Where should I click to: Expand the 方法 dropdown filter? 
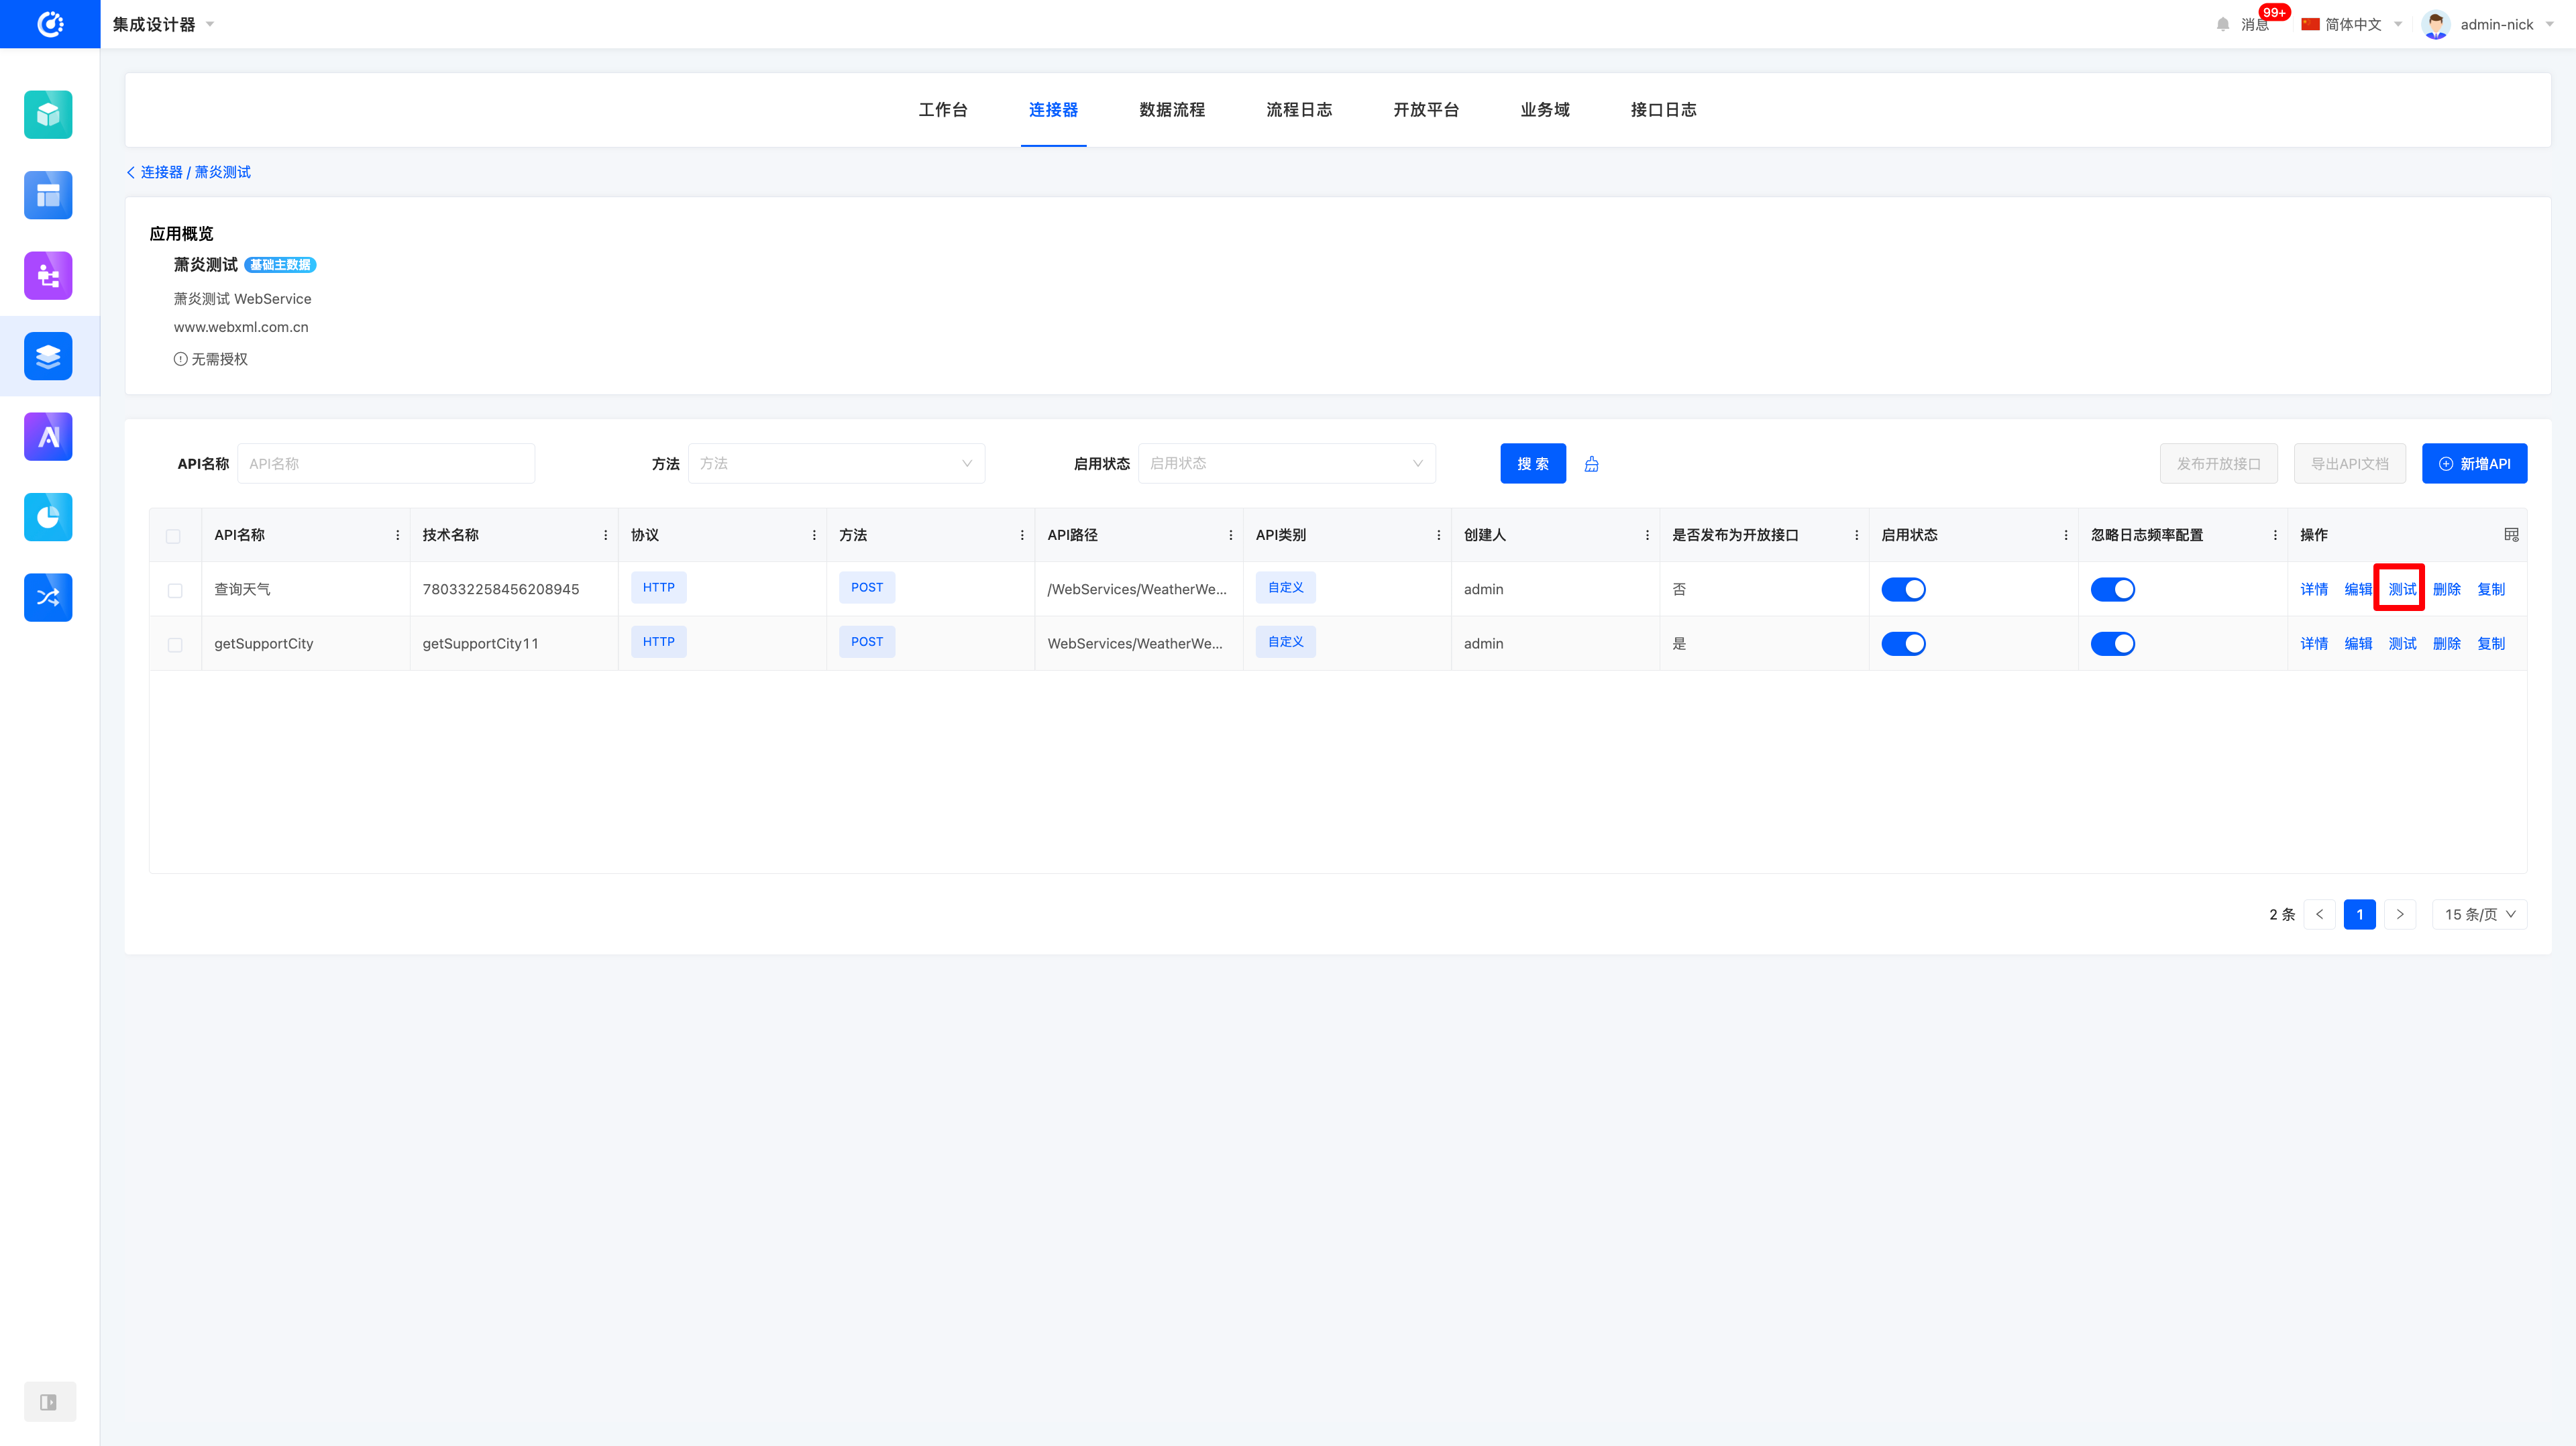click(836, 464)
